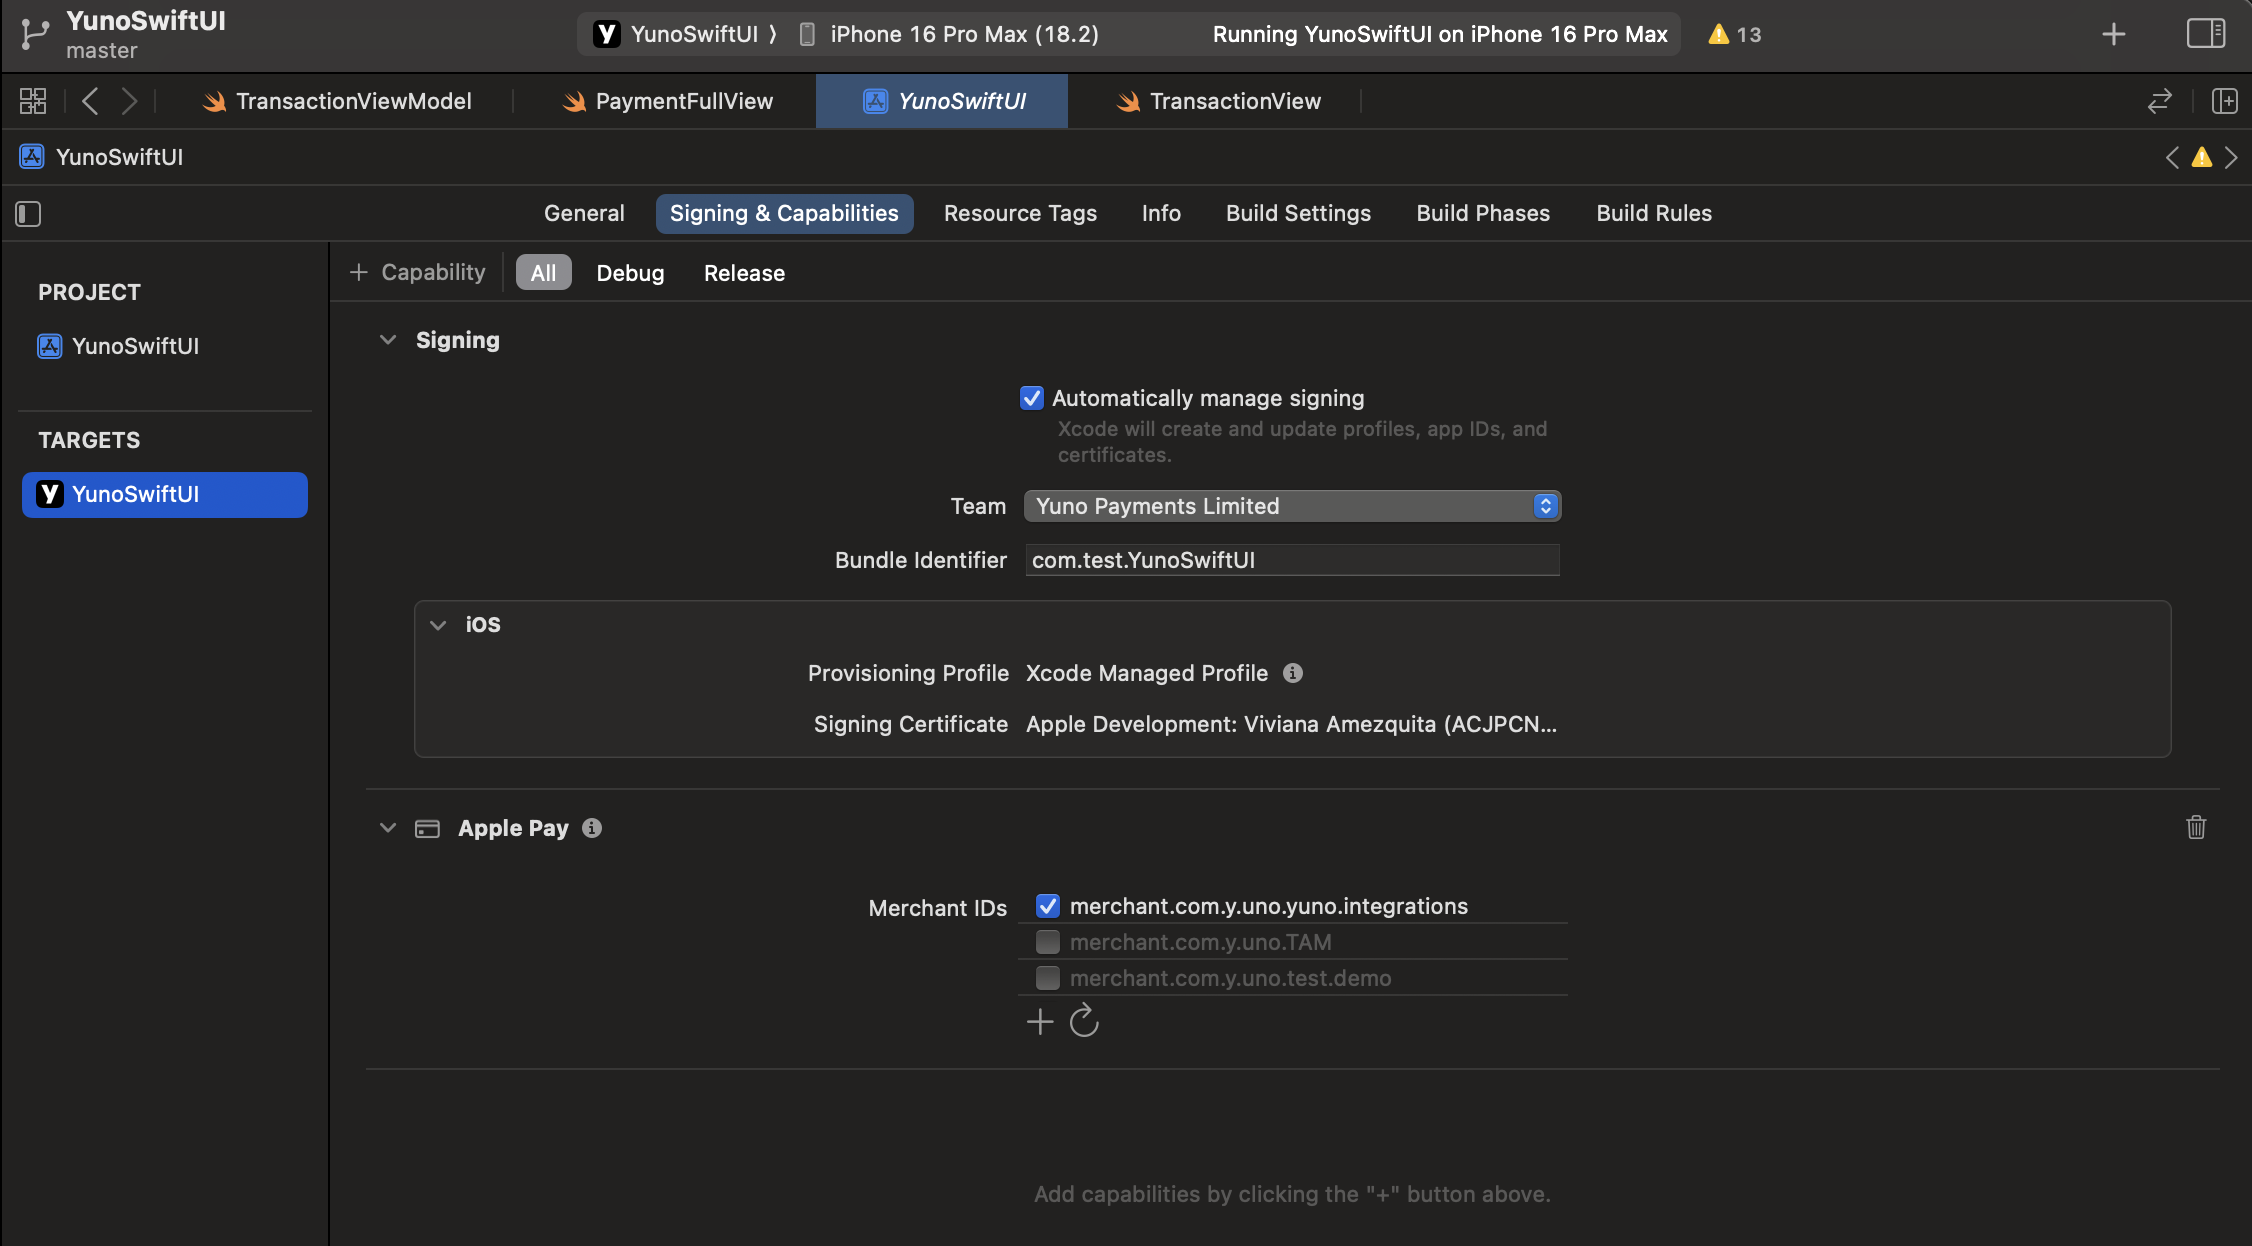Click the Bundle Identifier text field
The image size is (2252, 1246).
click(1292, 560)
